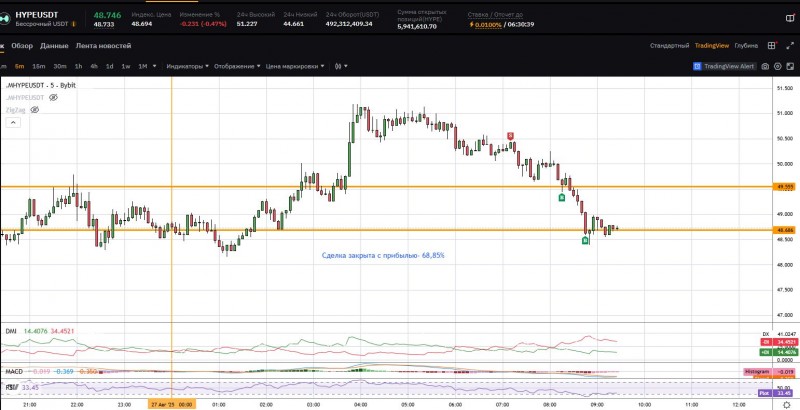This screenshot has height=410, width=800.
Task: Click the open interest value 5,941,610.70
Action: pos(417,27)
